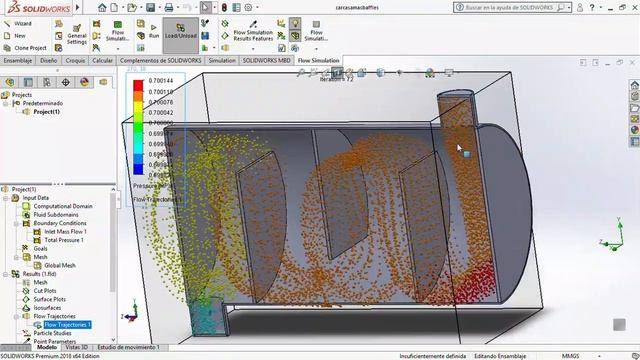Screen dimensions: 640x360
Task: Click the Print icon
Action: [x=169, y=7]
